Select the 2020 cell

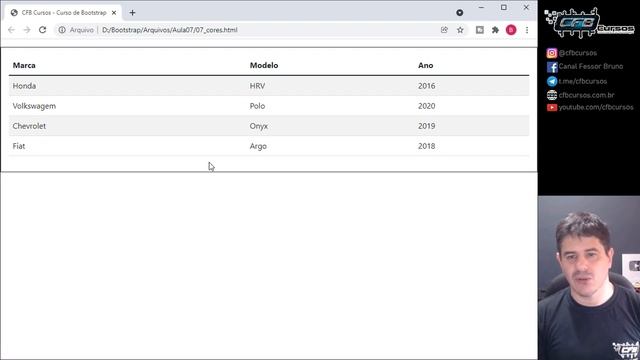click(x=472, y=106)
